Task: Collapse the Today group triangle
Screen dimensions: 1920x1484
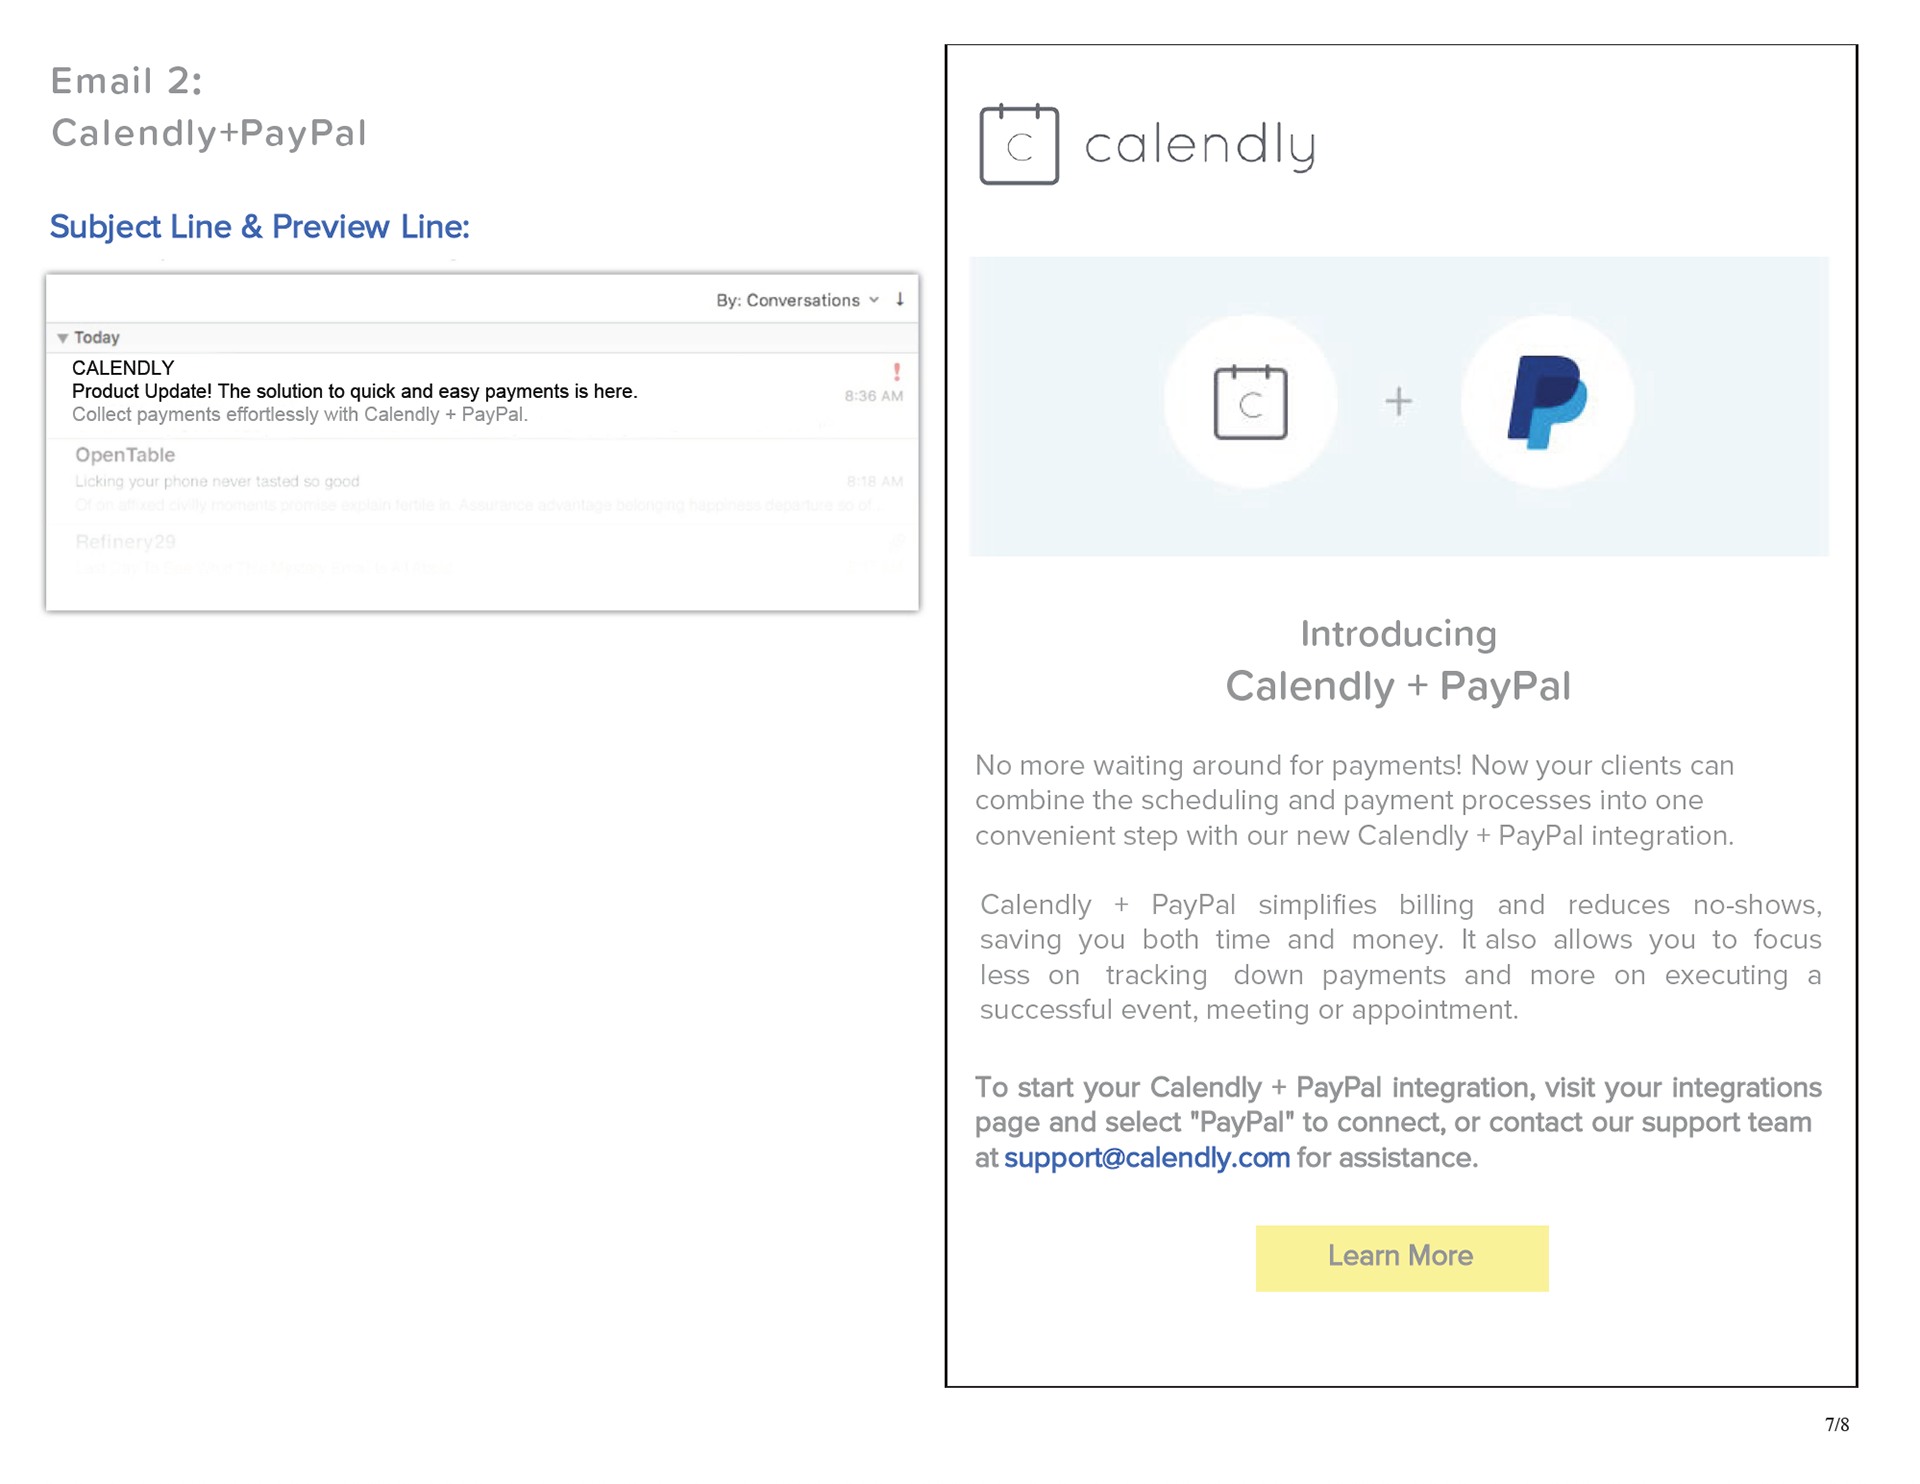Action: 63,338
